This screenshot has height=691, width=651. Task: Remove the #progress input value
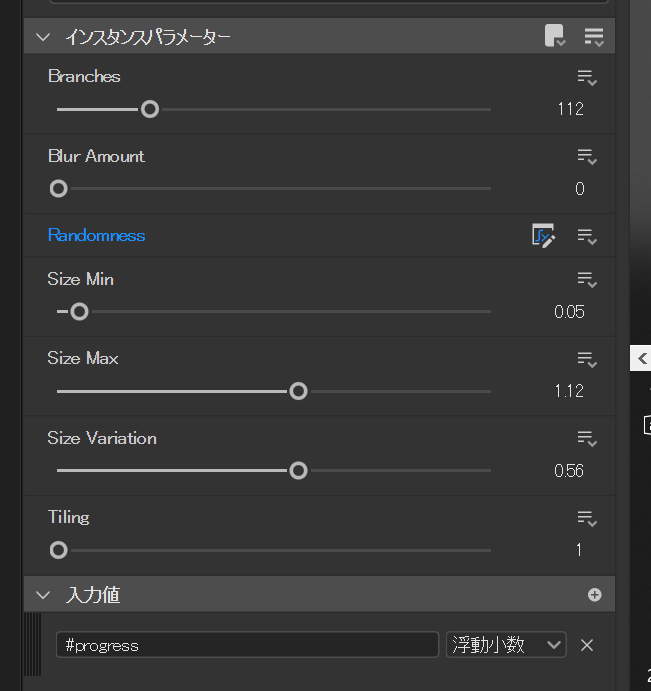pyautogui.click(x=587, y=645)
